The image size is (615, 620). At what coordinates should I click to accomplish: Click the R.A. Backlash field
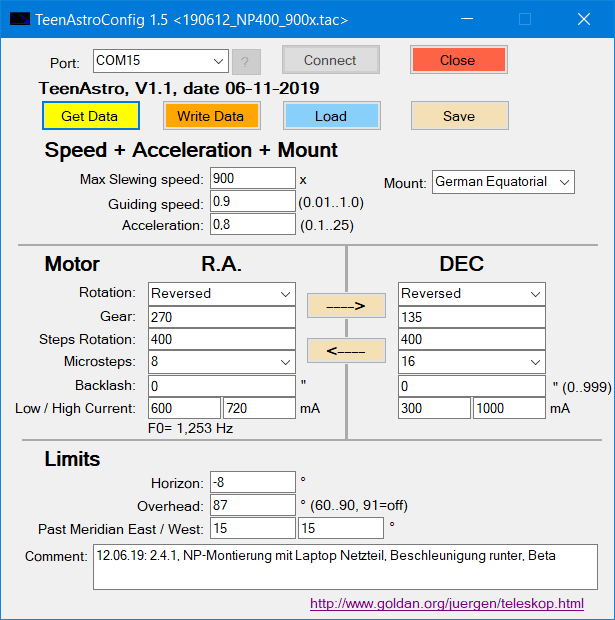222,386
